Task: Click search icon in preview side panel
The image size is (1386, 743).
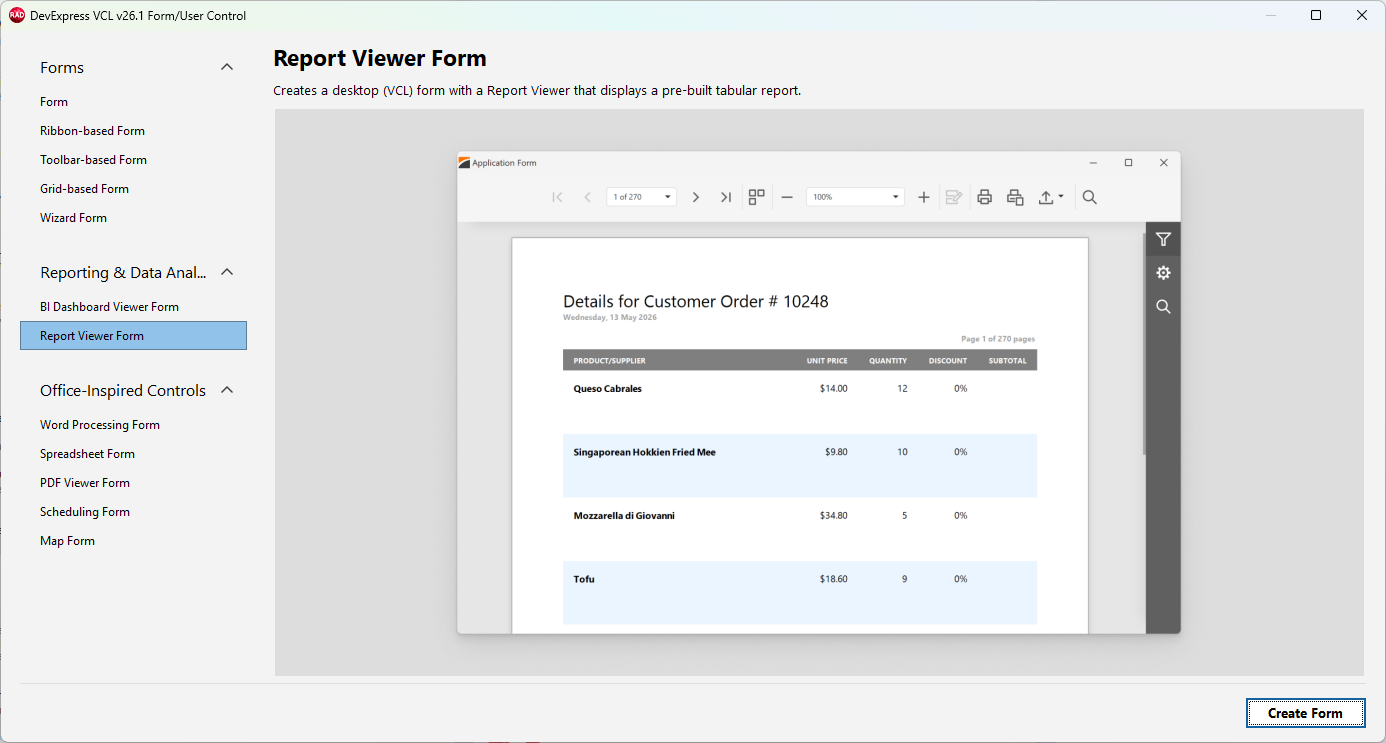Action: [x=1163, y=307]
